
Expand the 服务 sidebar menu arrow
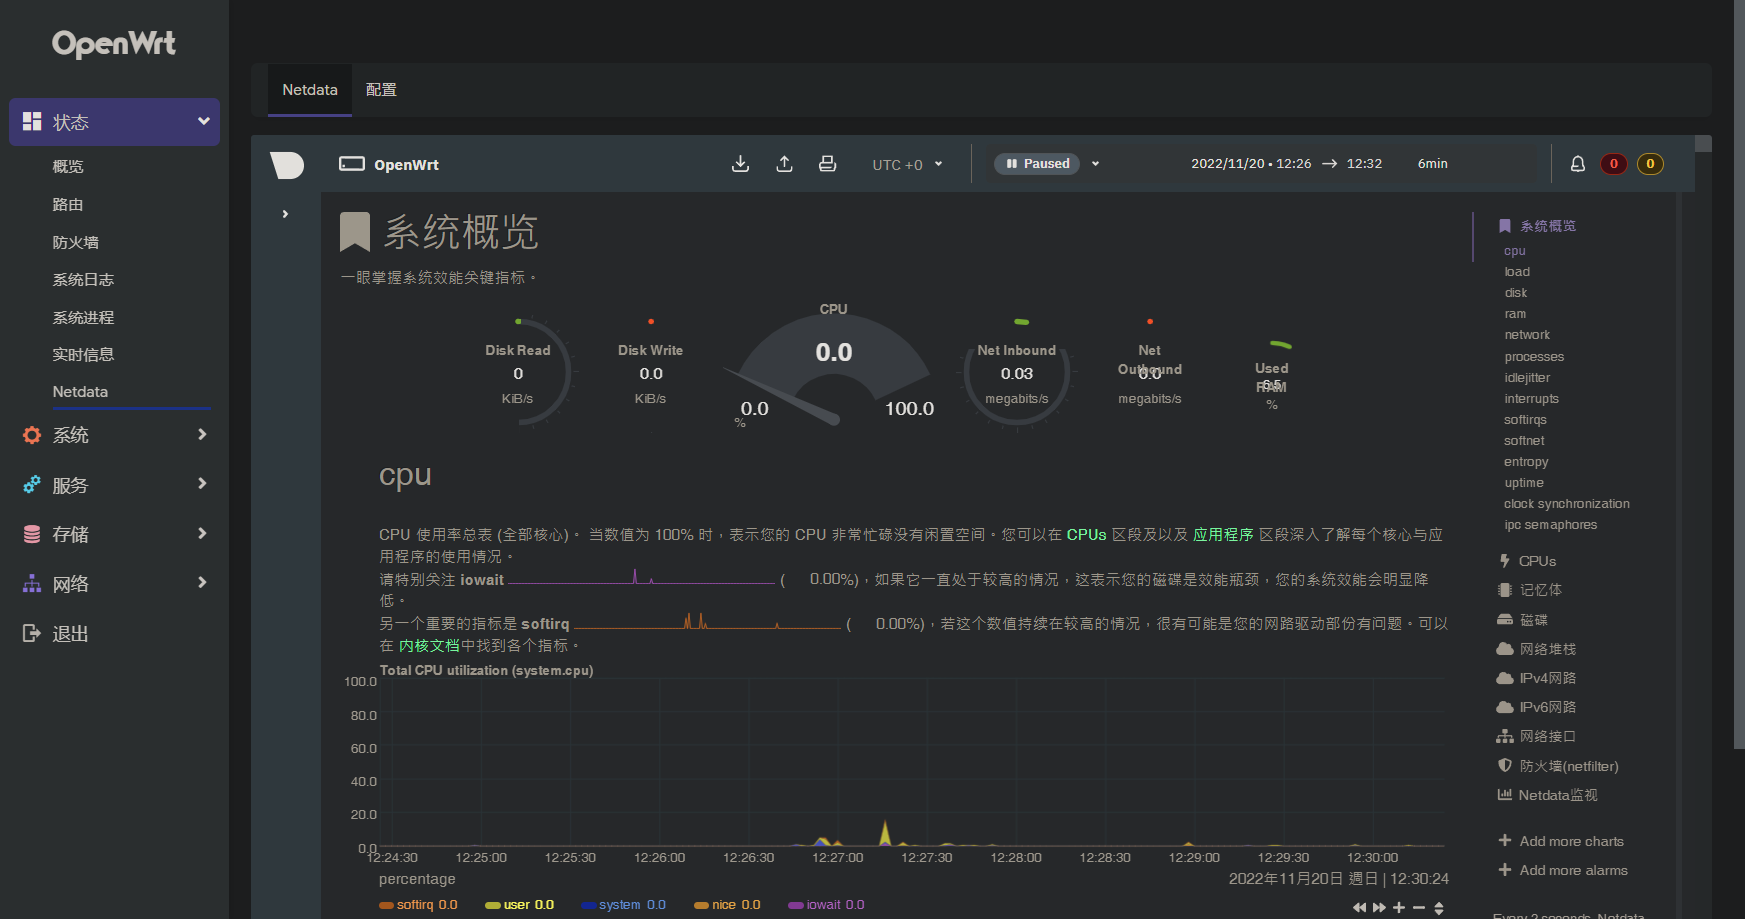[x=202, y=484]
